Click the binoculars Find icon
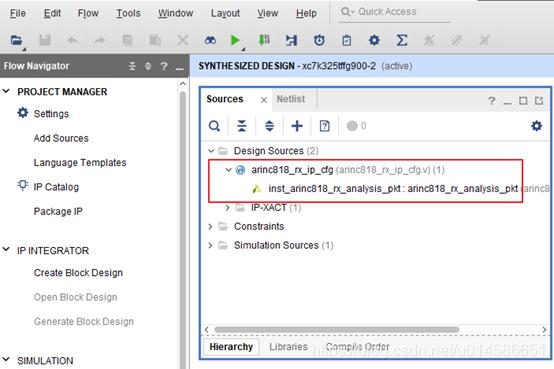Image resolution: width=554 pixels, height=369 pixels. pos(210,40)
